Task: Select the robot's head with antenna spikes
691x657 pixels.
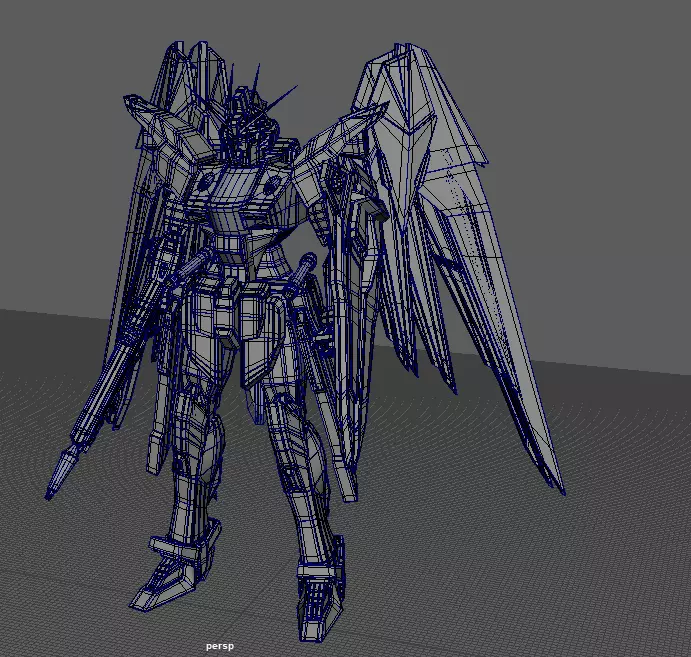Action: (x=250, y=121)
